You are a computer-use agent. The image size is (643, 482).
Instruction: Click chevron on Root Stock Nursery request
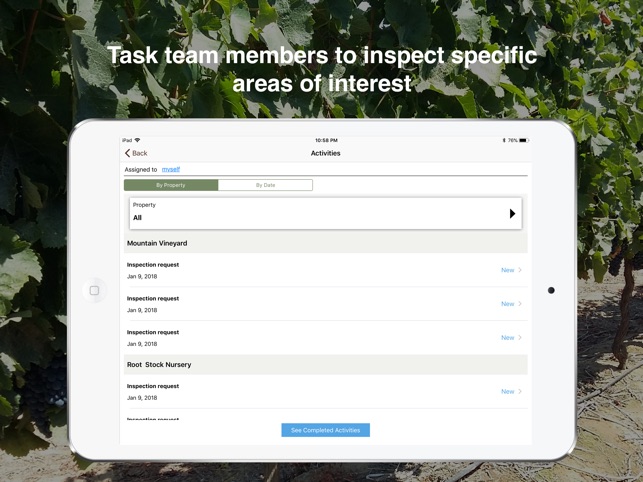point(520,391)
